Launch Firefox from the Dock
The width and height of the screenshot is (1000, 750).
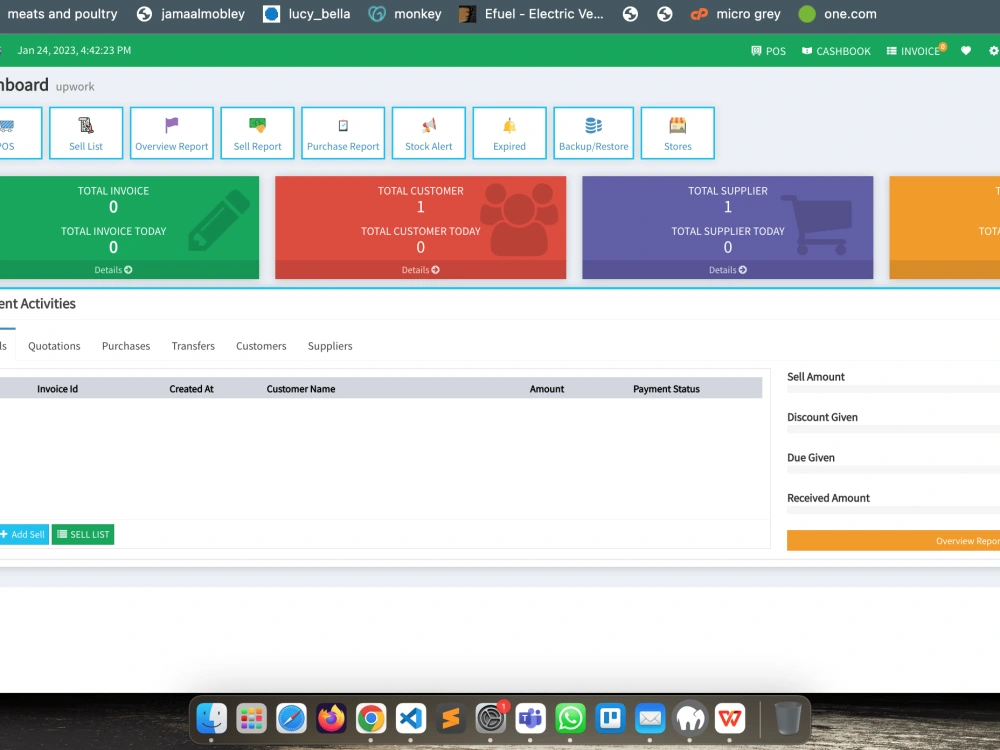[331, 719]
